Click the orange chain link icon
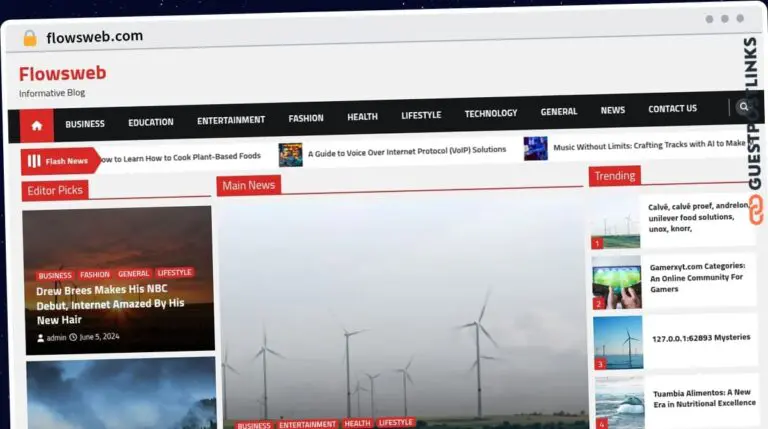768x429 pixels. click(x=755, y=208)
